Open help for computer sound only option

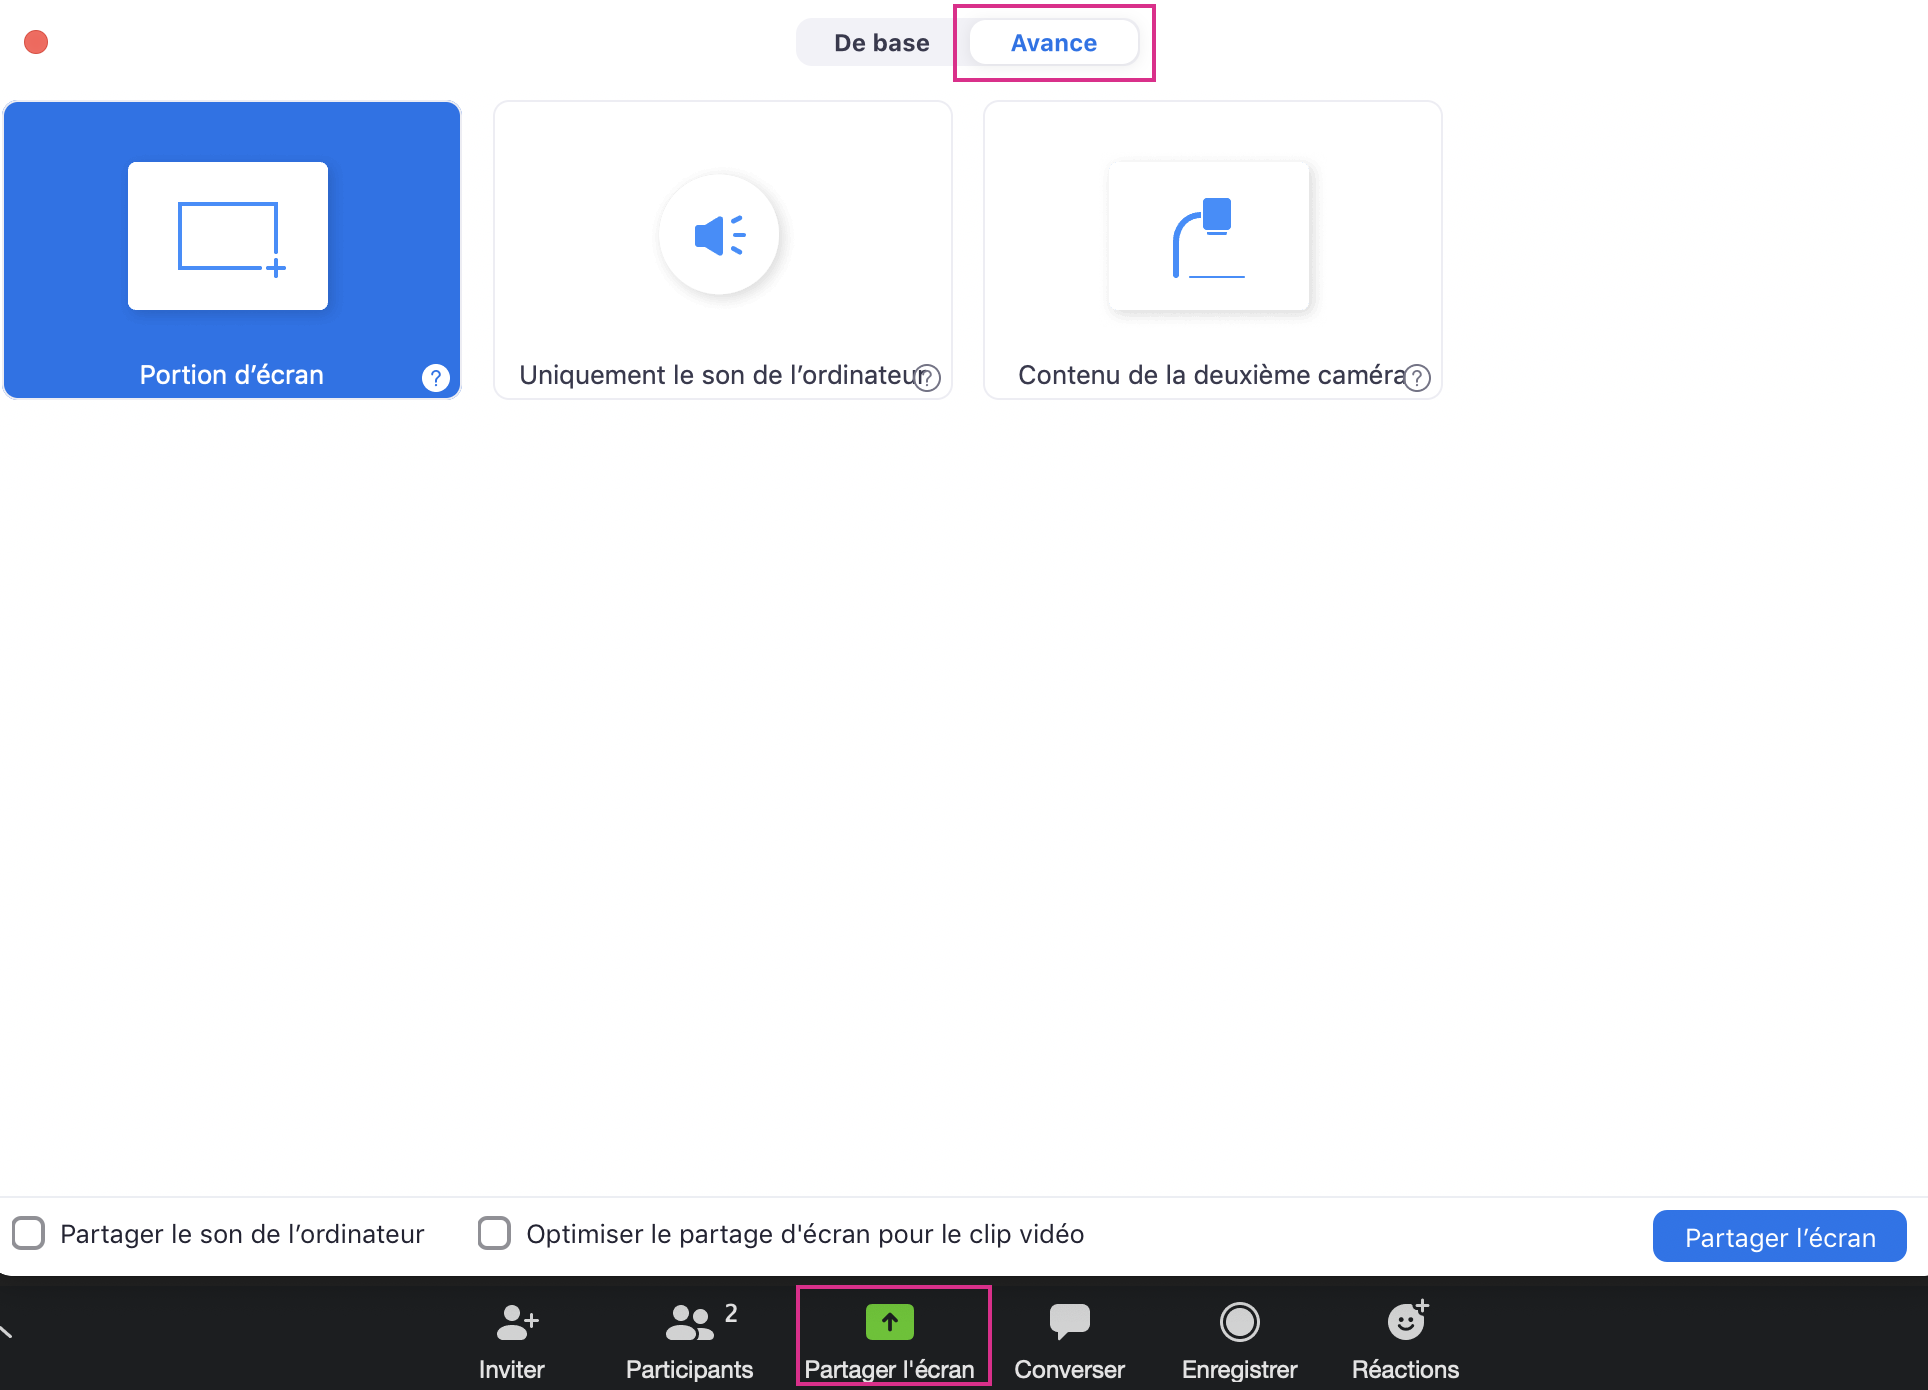pos(928,378)
